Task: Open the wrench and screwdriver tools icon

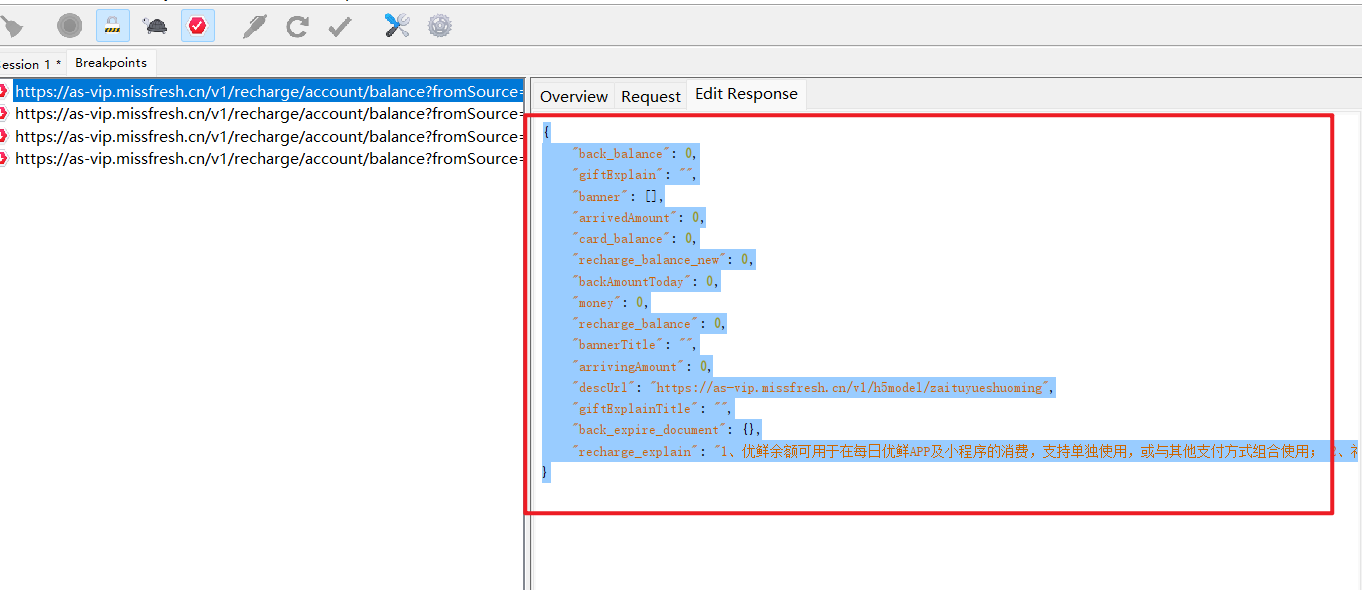Action: click(x=397, y=26)
